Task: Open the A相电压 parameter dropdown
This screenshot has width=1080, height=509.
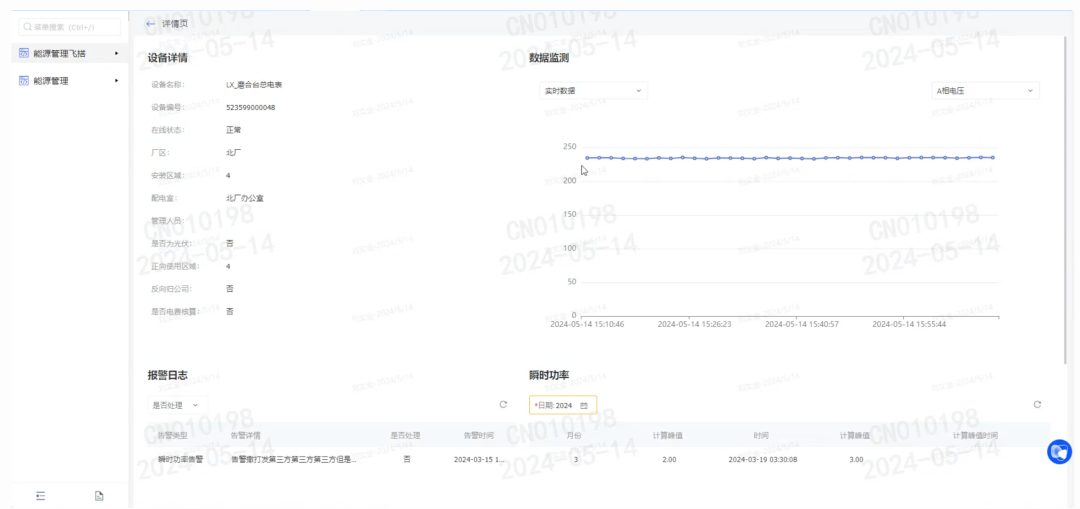Action: [x=985, y=91]
